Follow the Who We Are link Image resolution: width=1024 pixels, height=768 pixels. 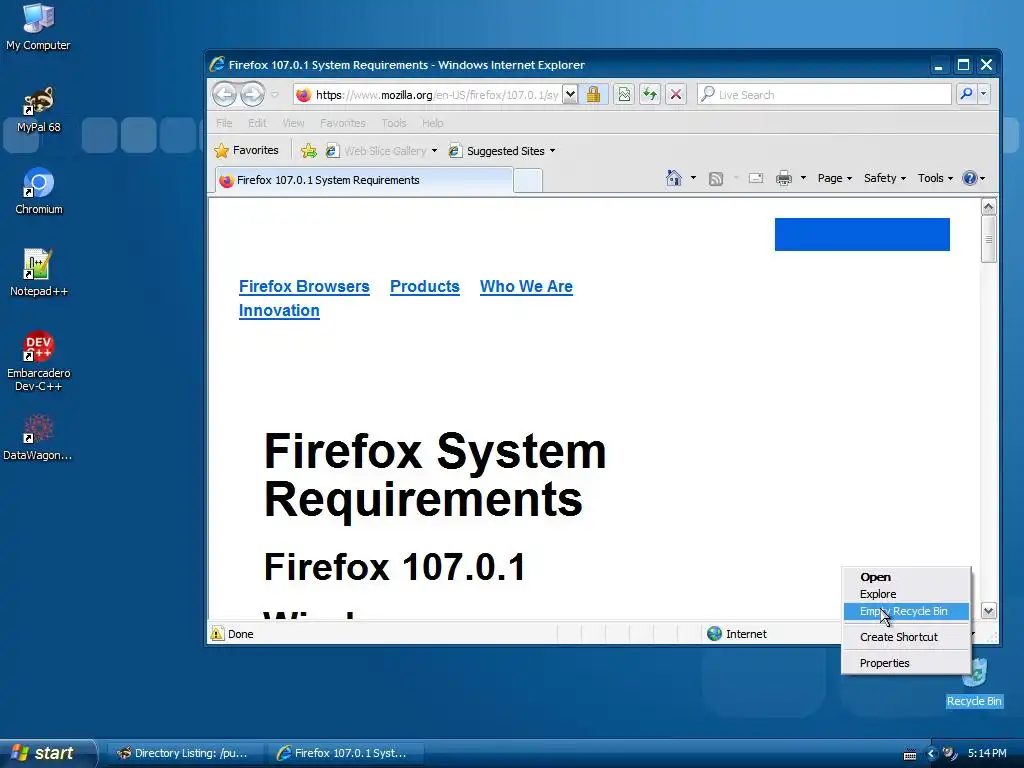(x=526, y=286)
